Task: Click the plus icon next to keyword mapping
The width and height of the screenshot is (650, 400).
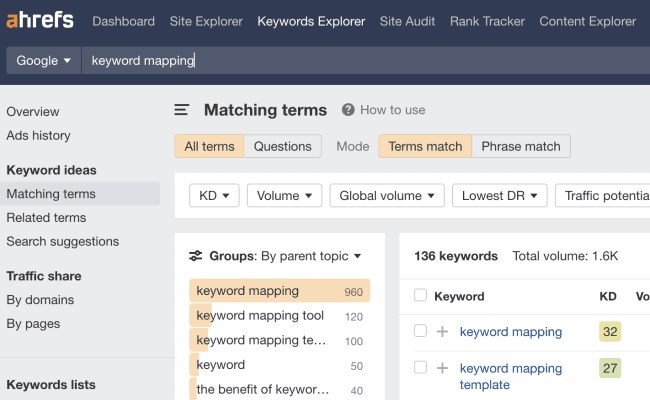Action: 442,332
